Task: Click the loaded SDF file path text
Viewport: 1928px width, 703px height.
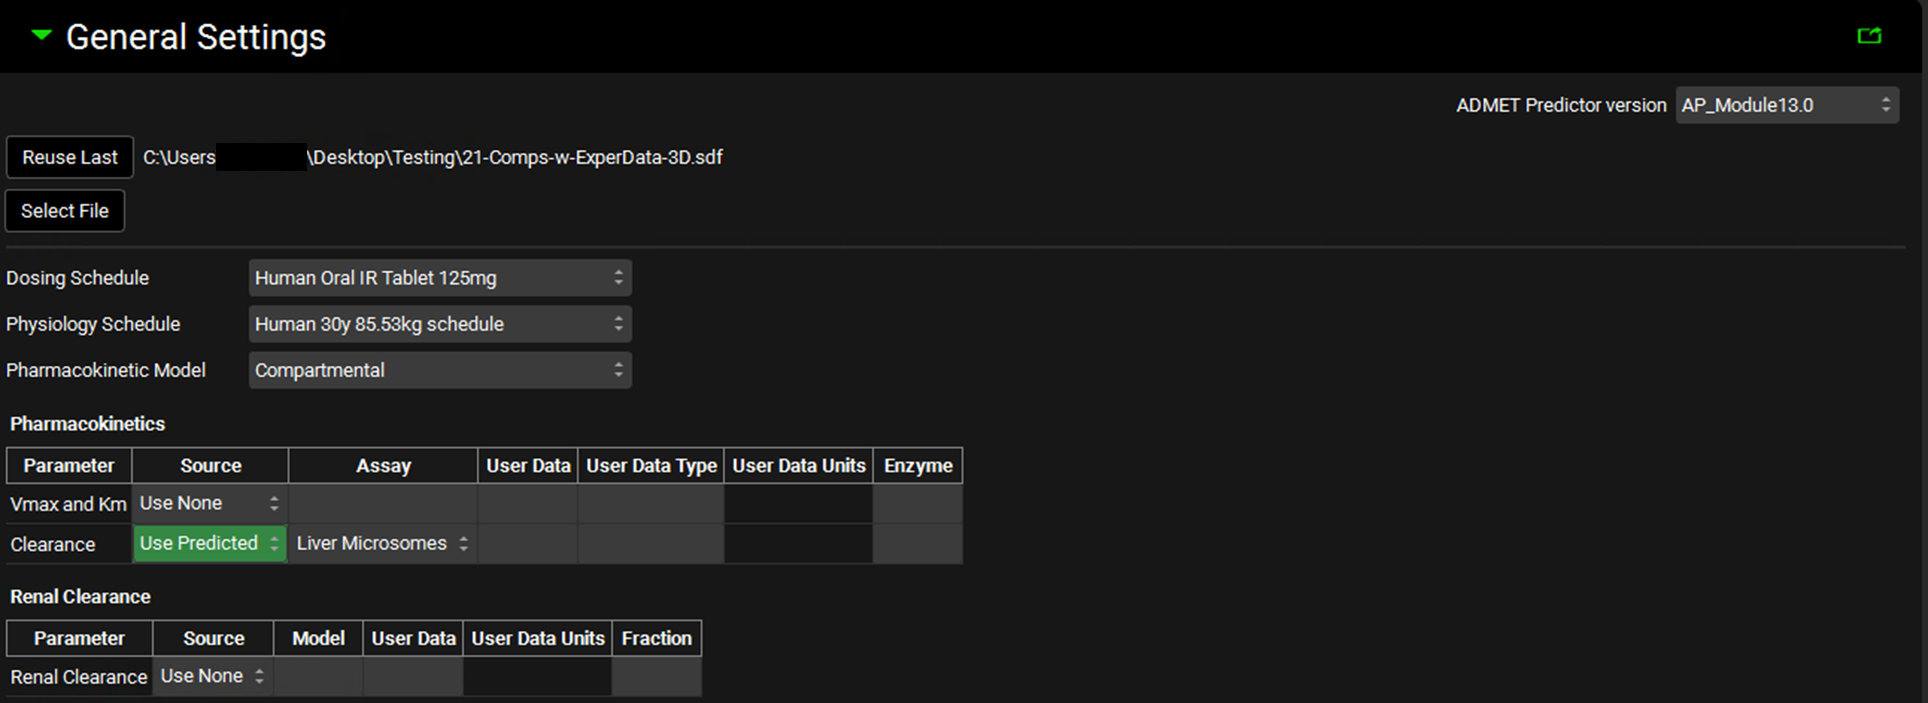Action: click(432, 157)
